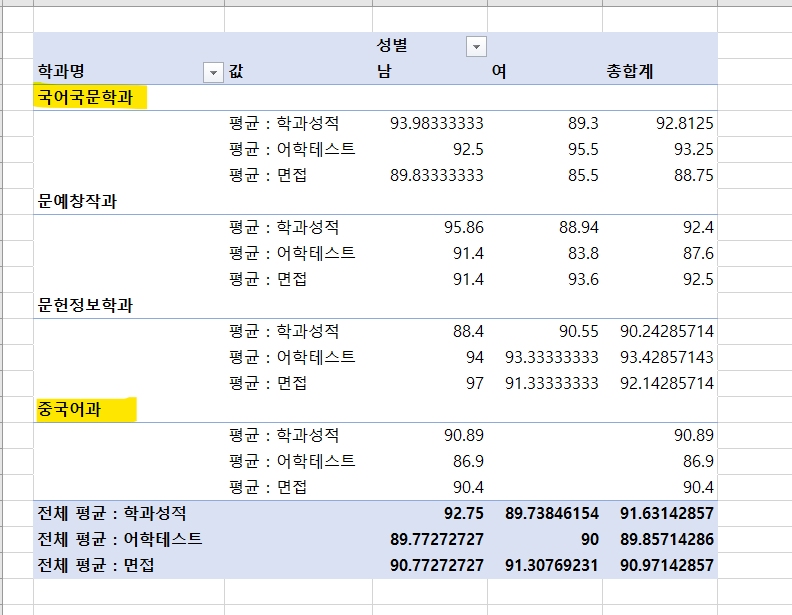Image resolution: width=792 pixels, height=615 pixels.
Task: Open the 학과명 row filter dropdown
Action: coord(212,72)
